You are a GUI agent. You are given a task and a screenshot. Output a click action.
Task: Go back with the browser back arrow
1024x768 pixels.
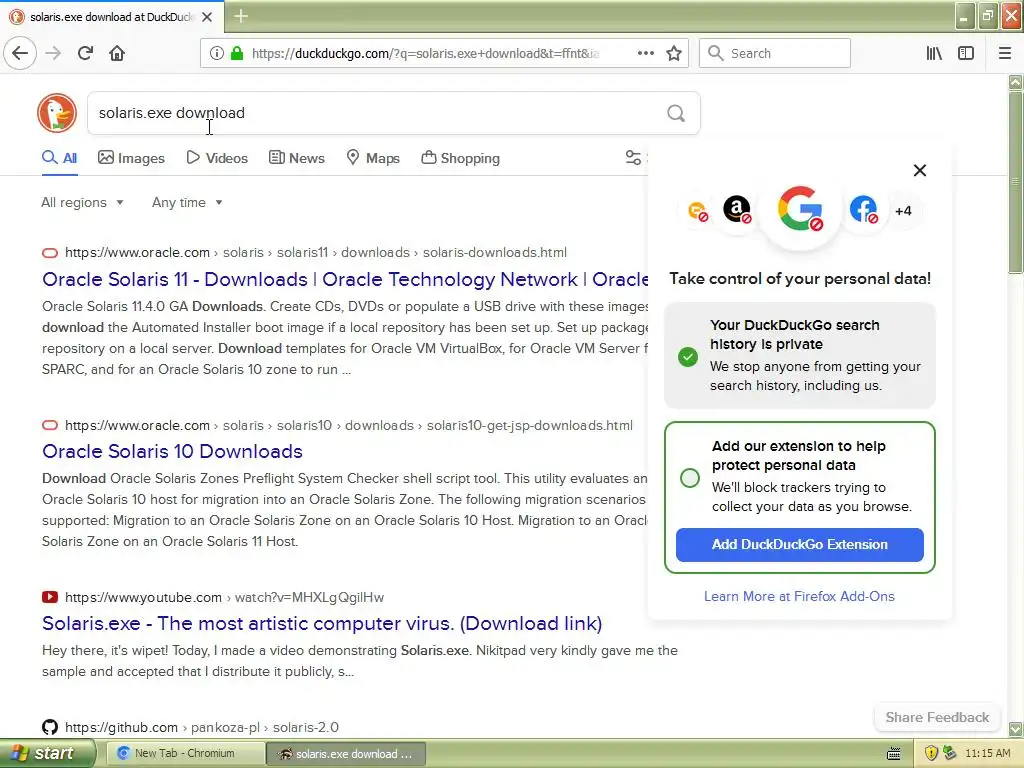(x=20, y=53)
